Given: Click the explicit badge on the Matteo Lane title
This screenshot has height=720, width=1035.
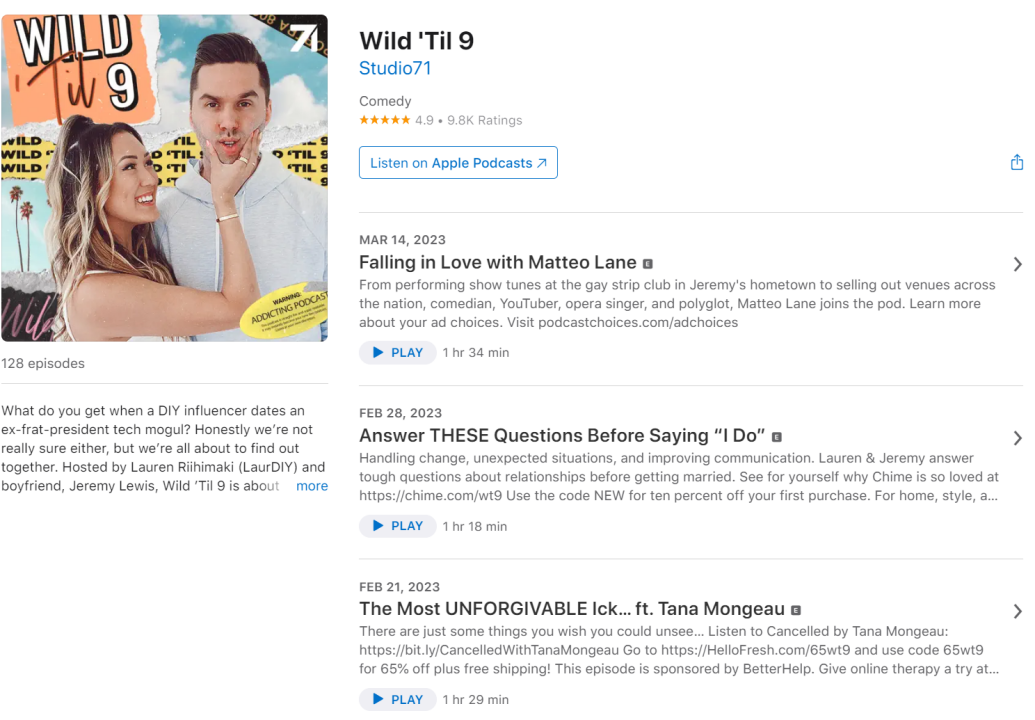Looking at the screenshot, I should pyautogui.click(x=648, y=264).
